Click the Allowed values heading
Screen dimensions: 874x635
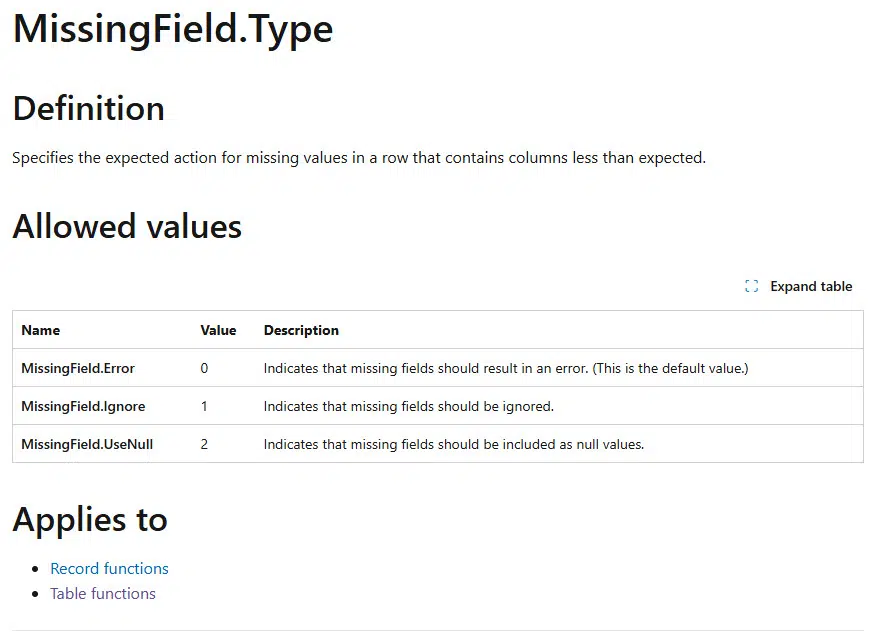point(126,227)
